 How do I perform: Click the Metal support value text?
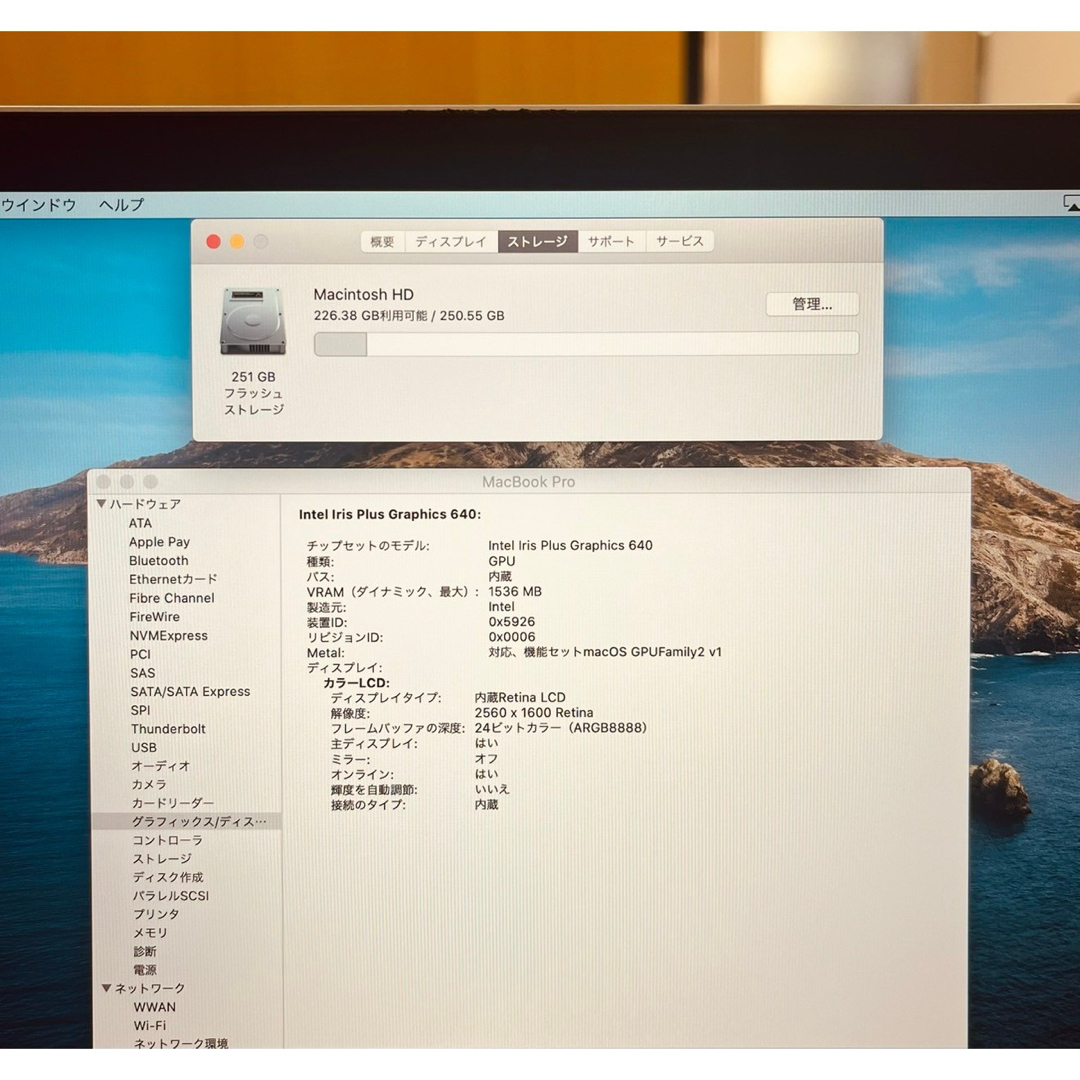click(605, 652)
